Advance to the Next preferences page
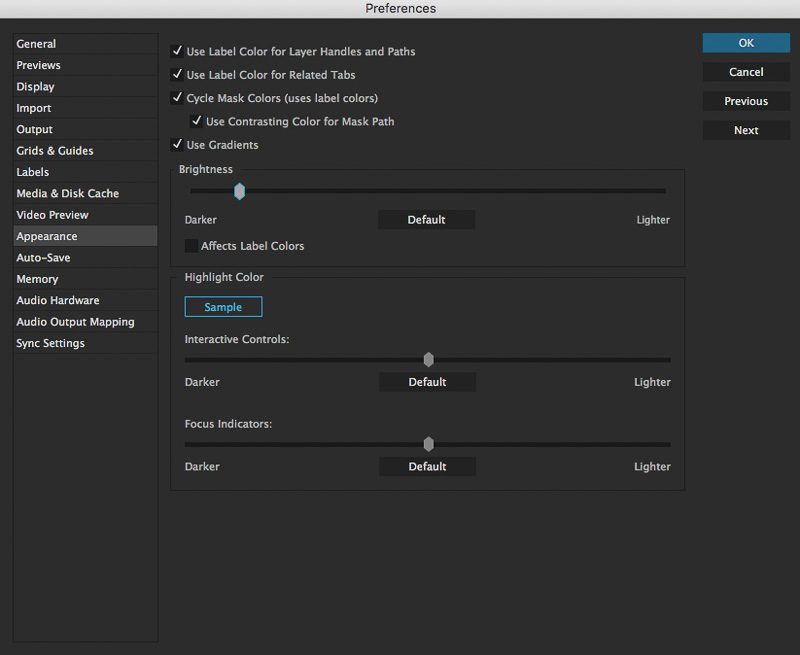The height and width of the screenshot is (655, 800). coord(745,130)
